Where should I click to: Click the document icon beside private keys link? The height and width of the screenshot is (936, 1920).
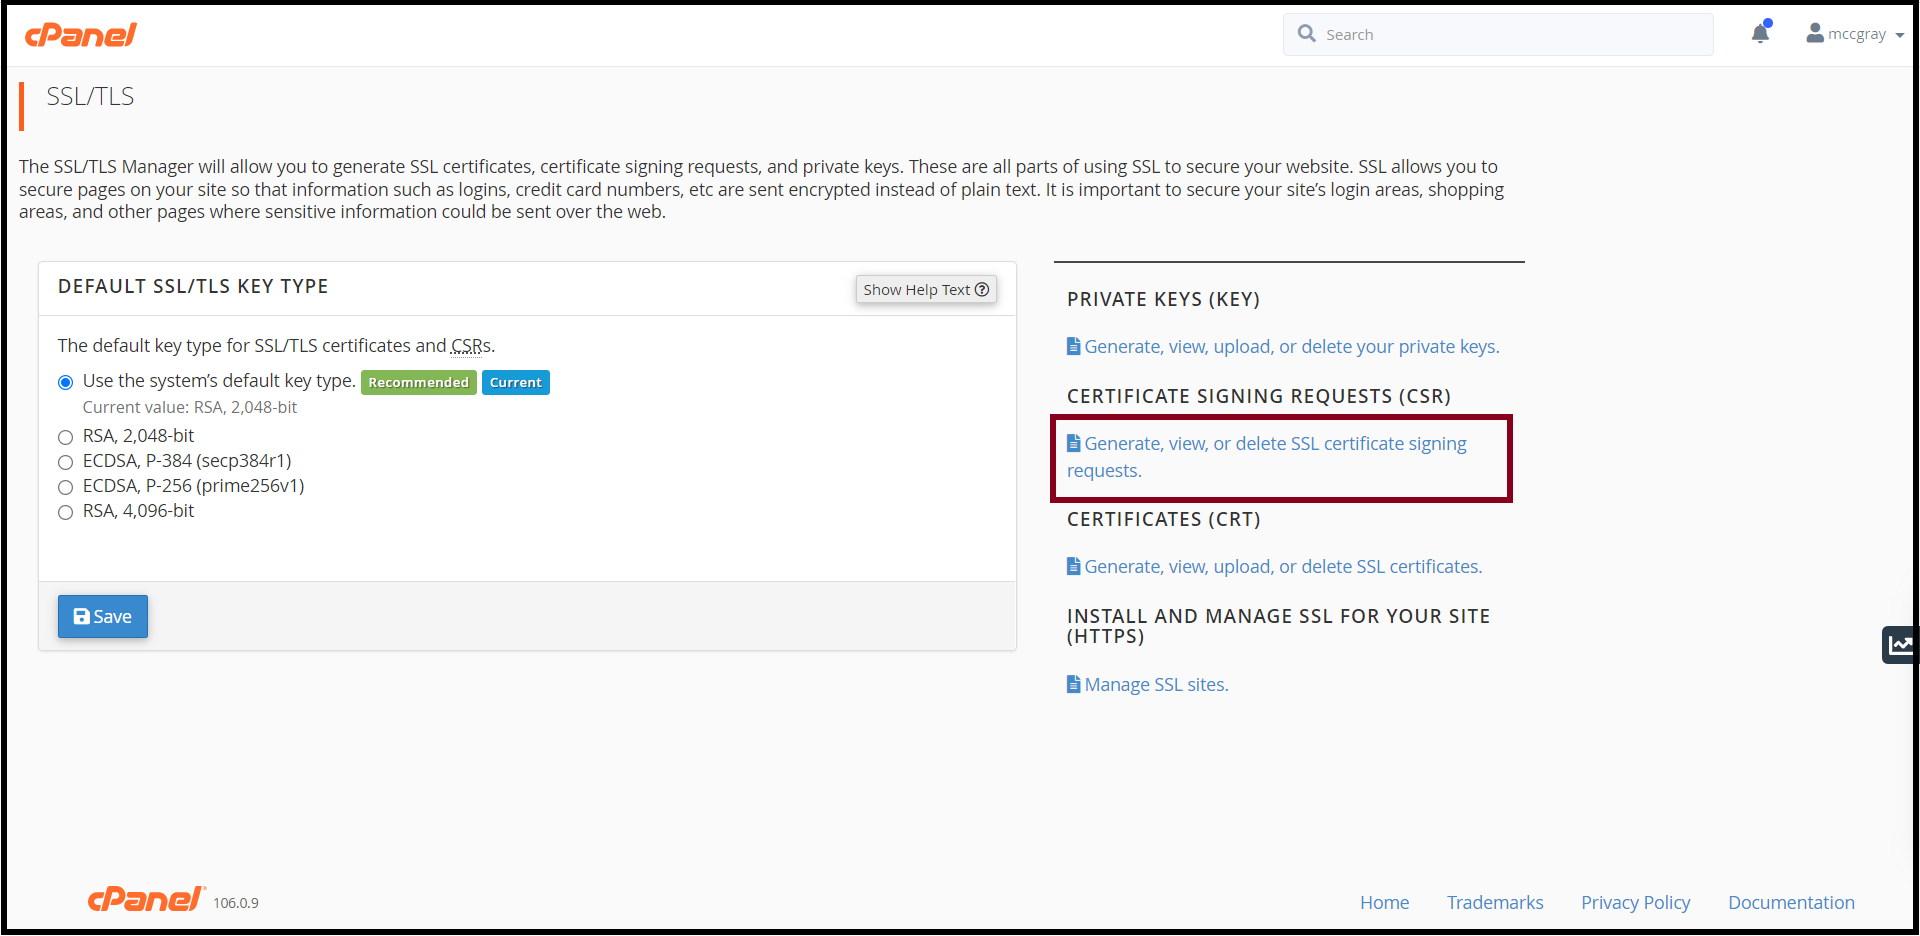point(1073,346)
